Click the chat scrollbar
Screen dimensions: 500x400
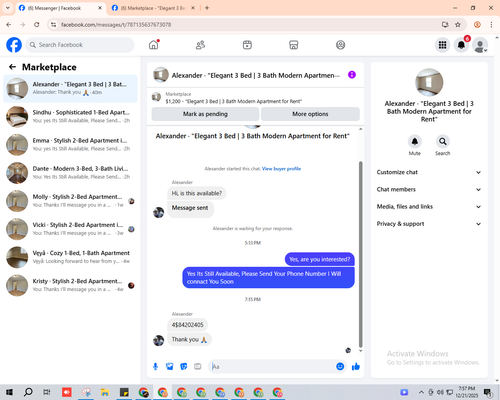pos(360,254)
